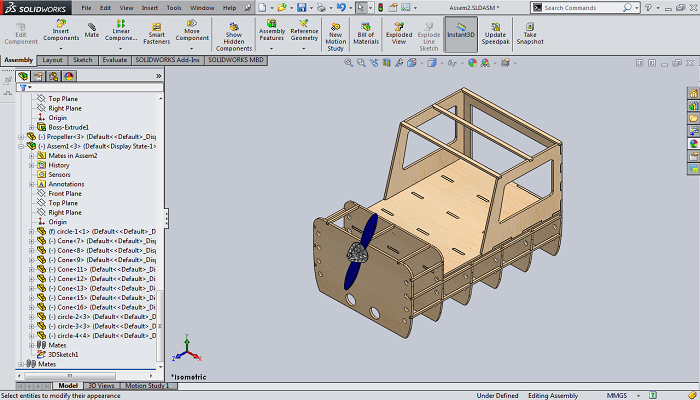700x400 pixels.
Task: Take Snapshot of the assembly
Action: point(530,33)
